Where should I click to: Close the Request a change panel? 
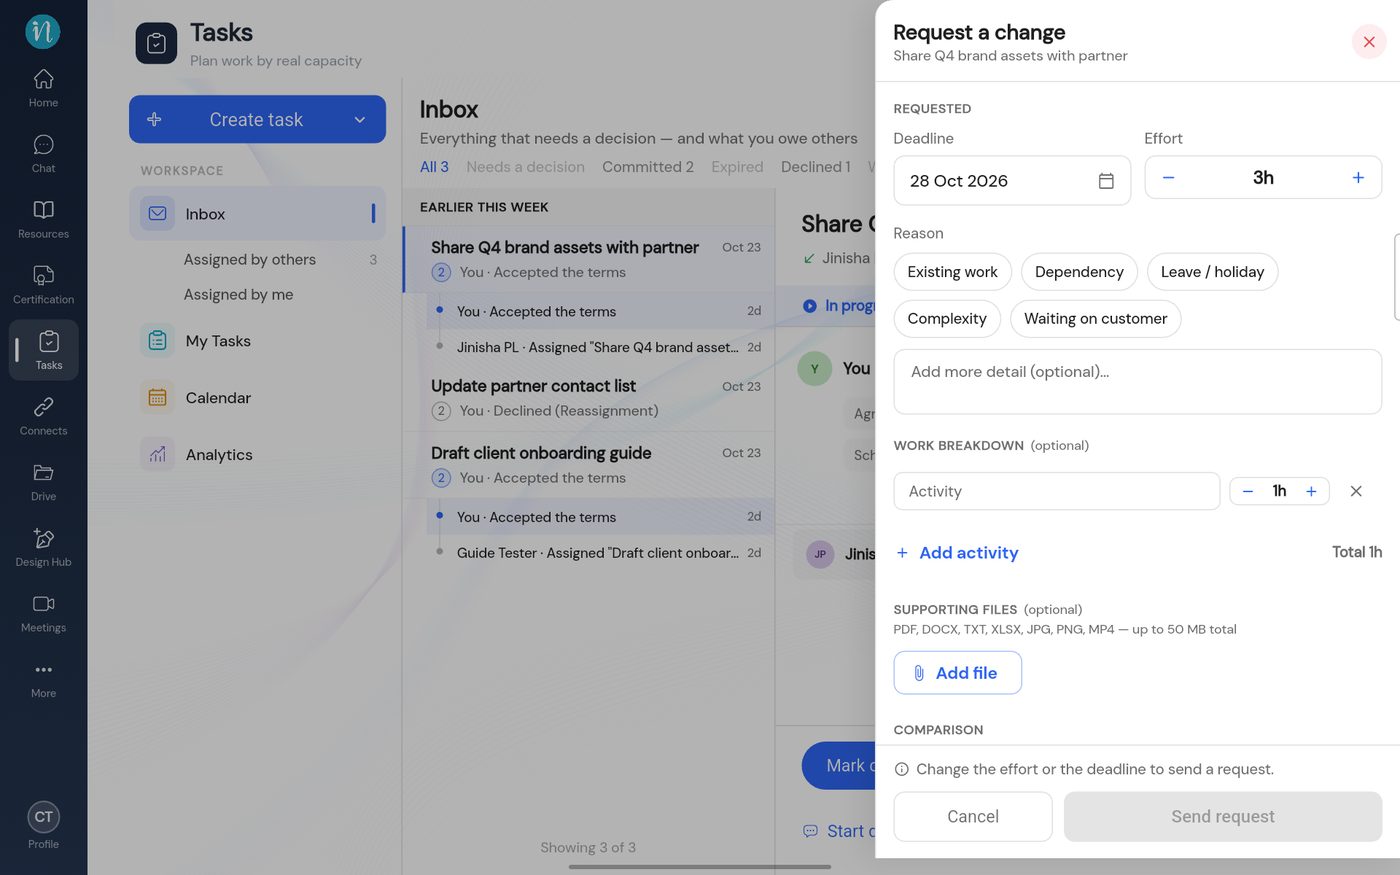click(x=1369, y=42)
